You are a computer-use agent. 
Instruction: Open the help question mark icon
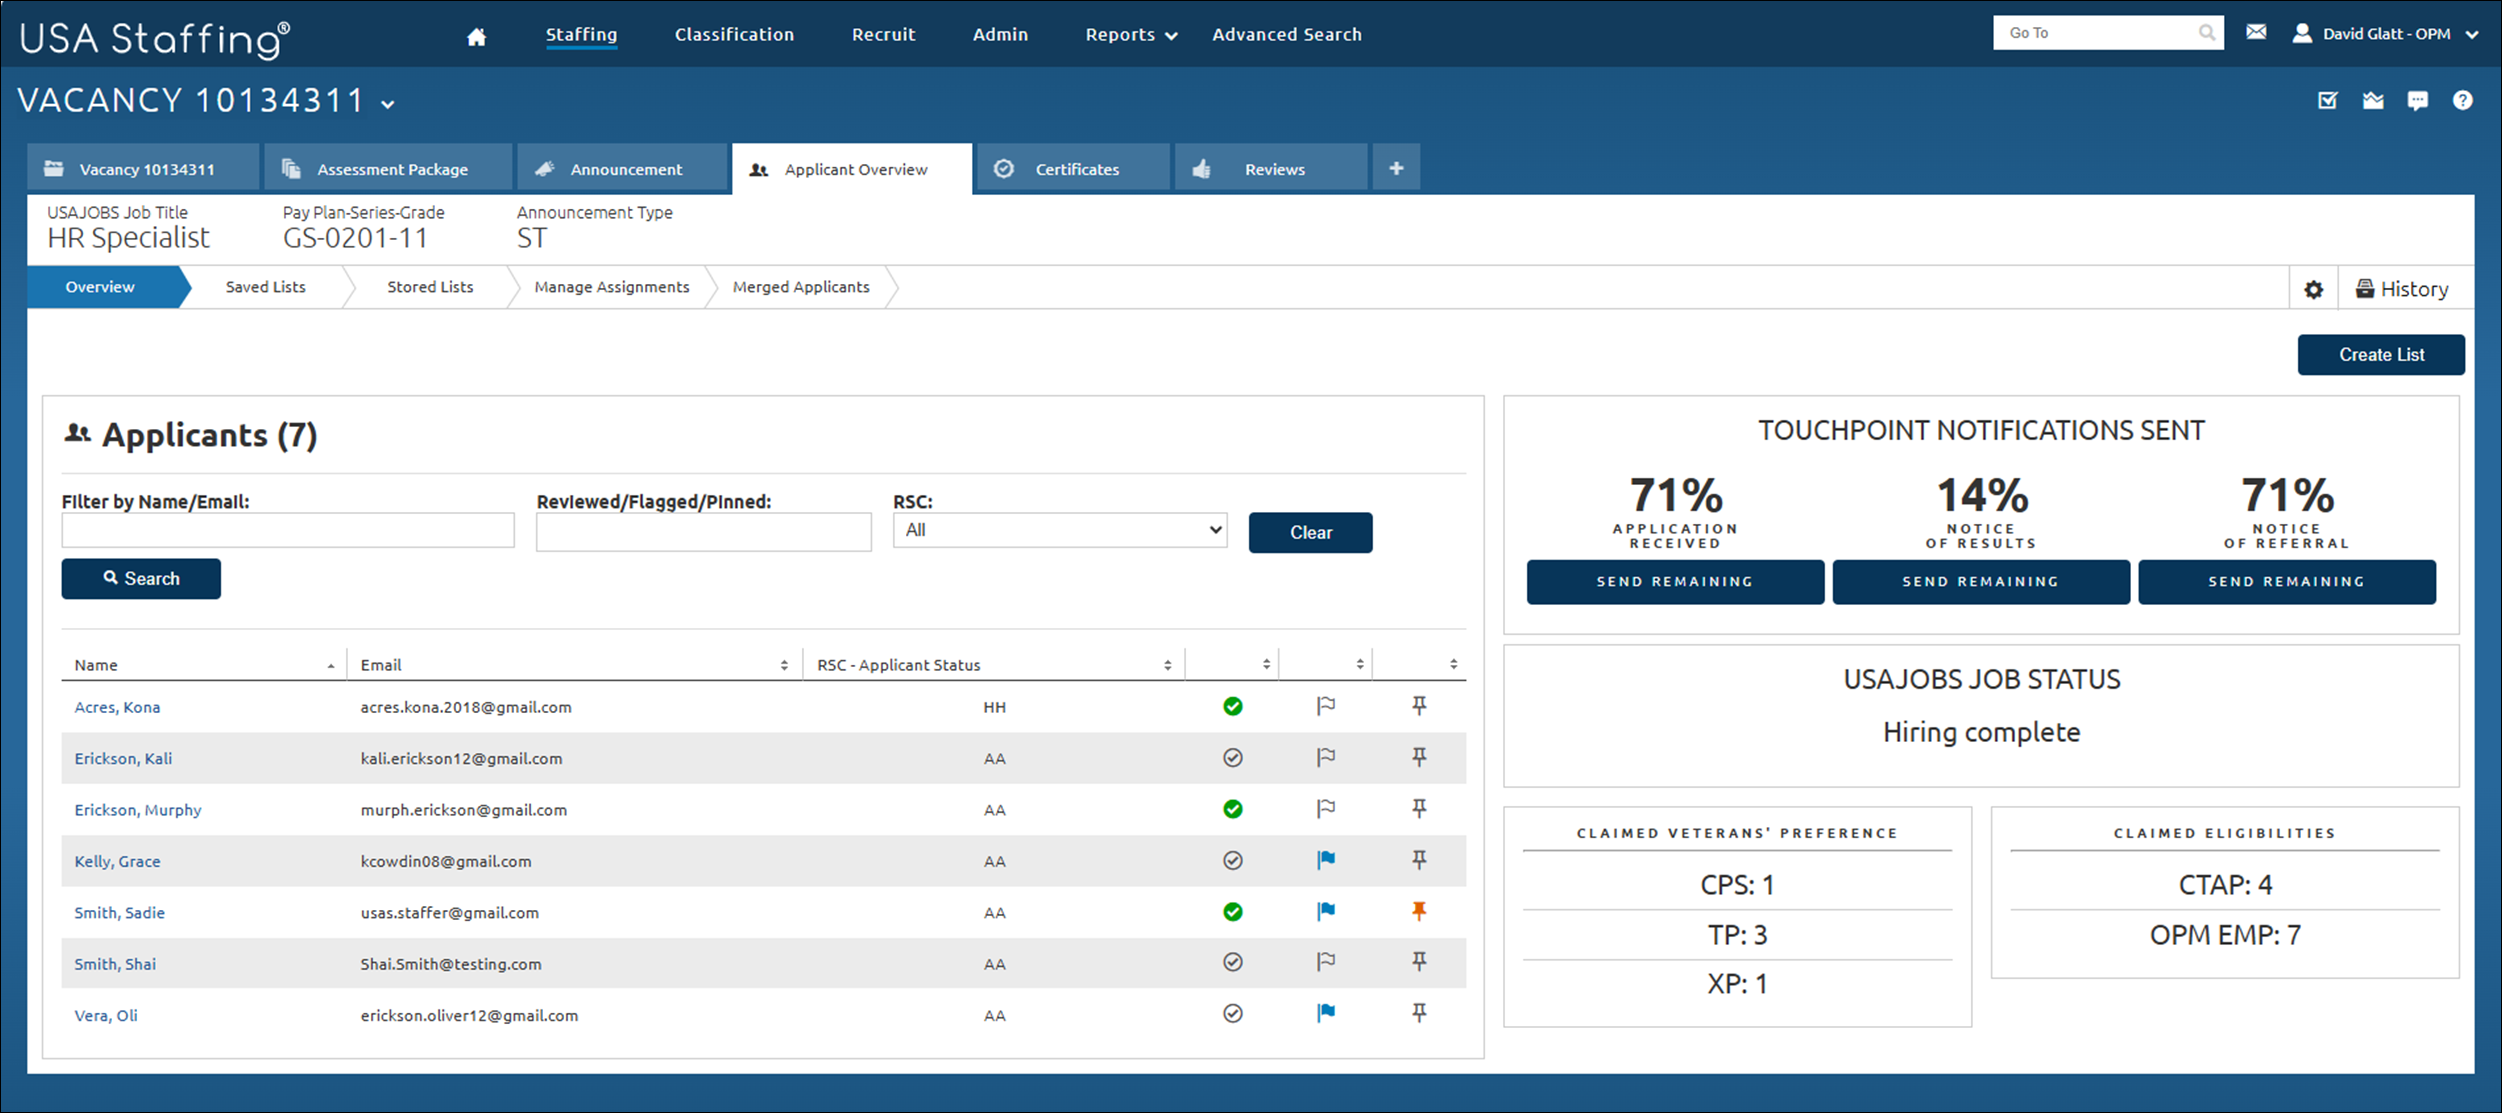coord(2463,100)
